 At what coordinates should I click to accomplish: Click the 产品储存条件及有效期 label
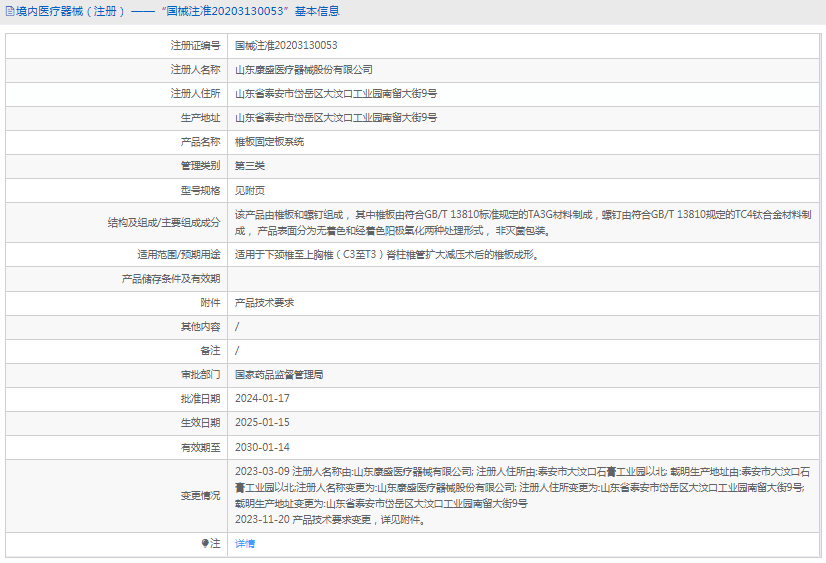pos(171,279)
